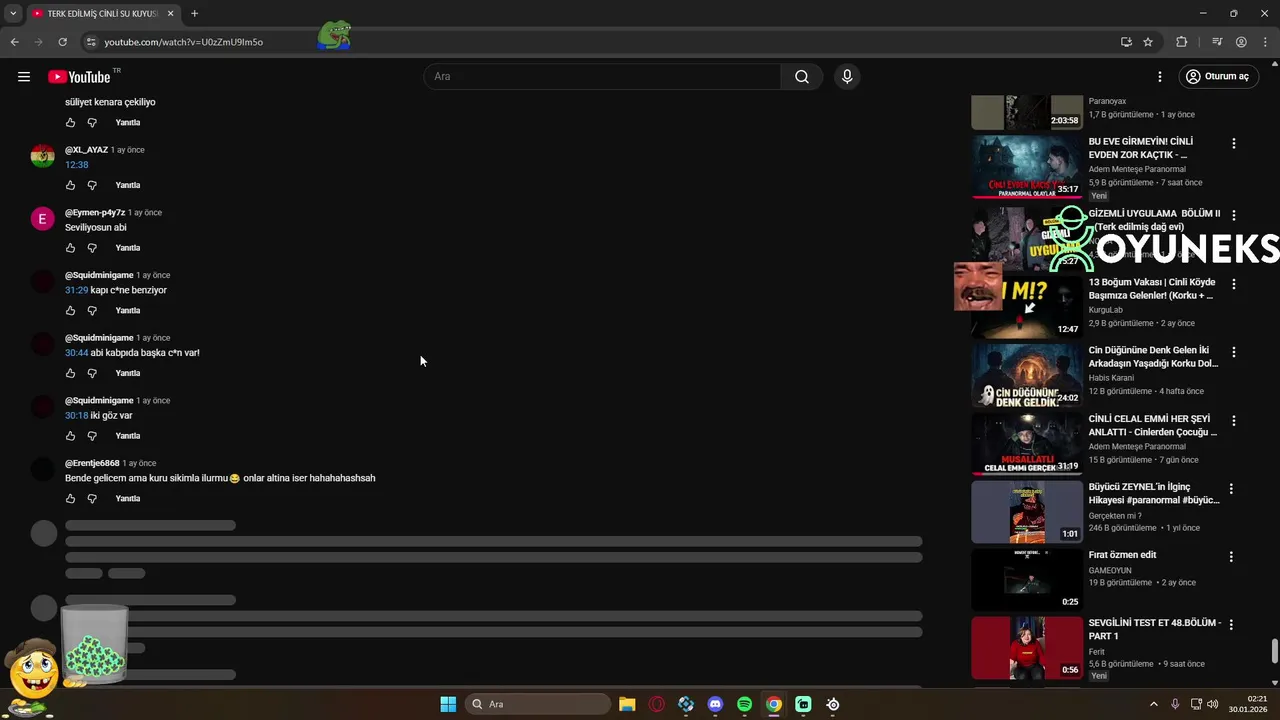Image resolution: width=1280 pixels, height=720 pixels.
Task: Open options for 'Fırat özmen edit' video
Action: [x=1231, y=557]
